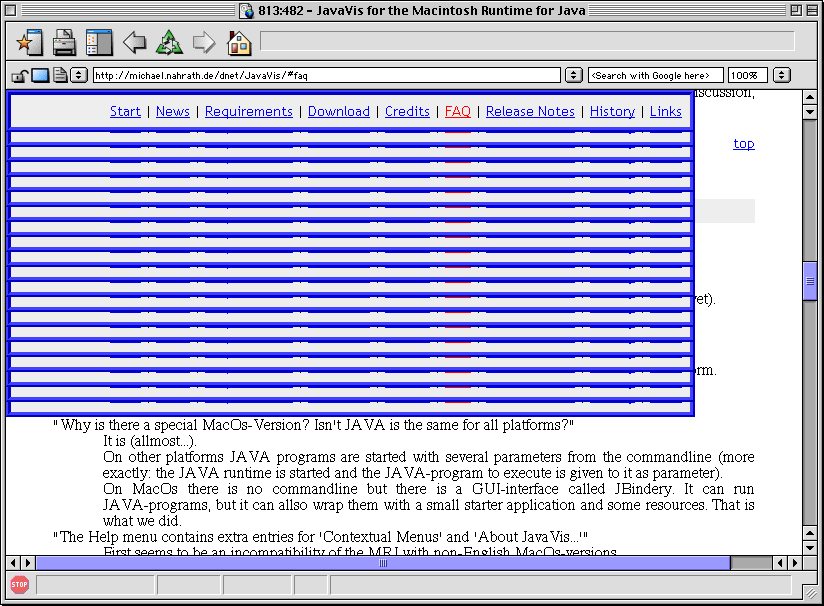
Task: Click the text 'It is (allmost...).'
Action: (x=150, y=441)
